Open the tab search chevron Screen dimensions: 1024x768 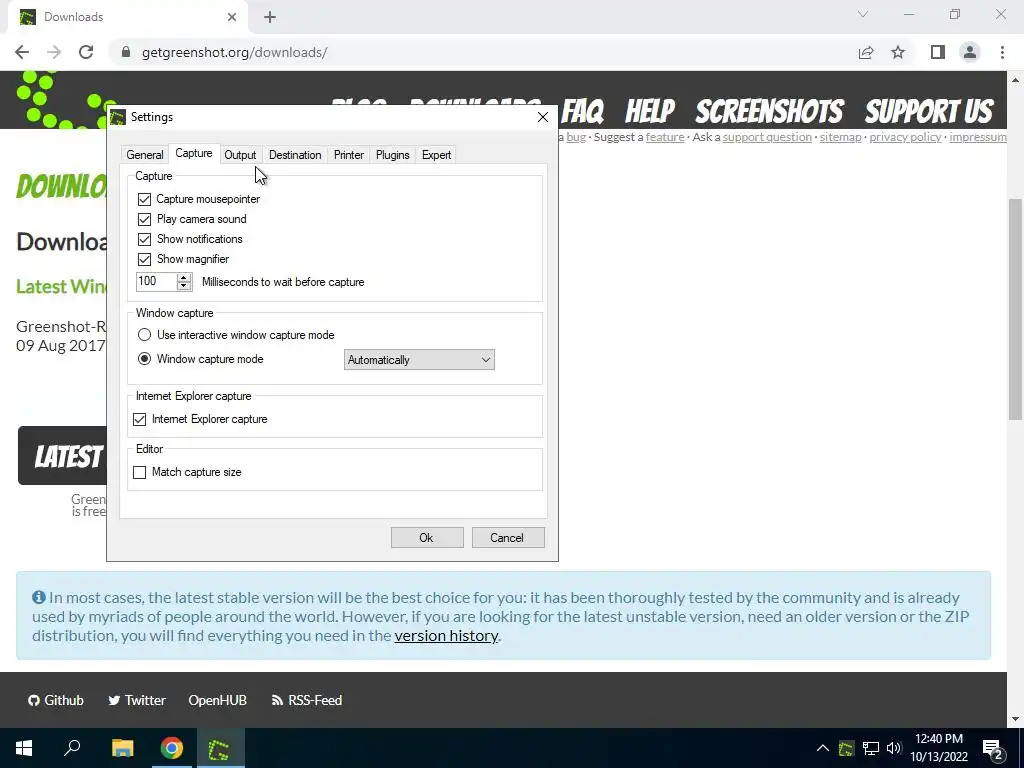pos(863,14)
